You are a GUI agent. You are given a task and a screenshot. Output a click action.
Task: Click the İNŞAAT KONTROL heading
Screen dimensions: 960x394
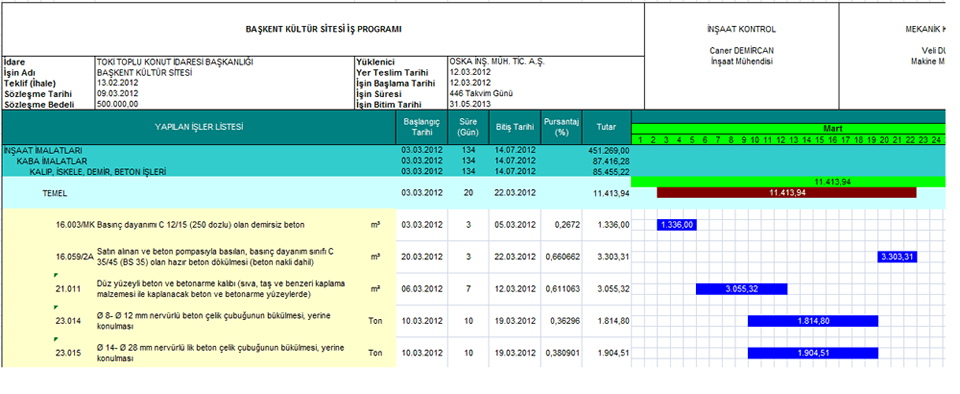point(741,29)
